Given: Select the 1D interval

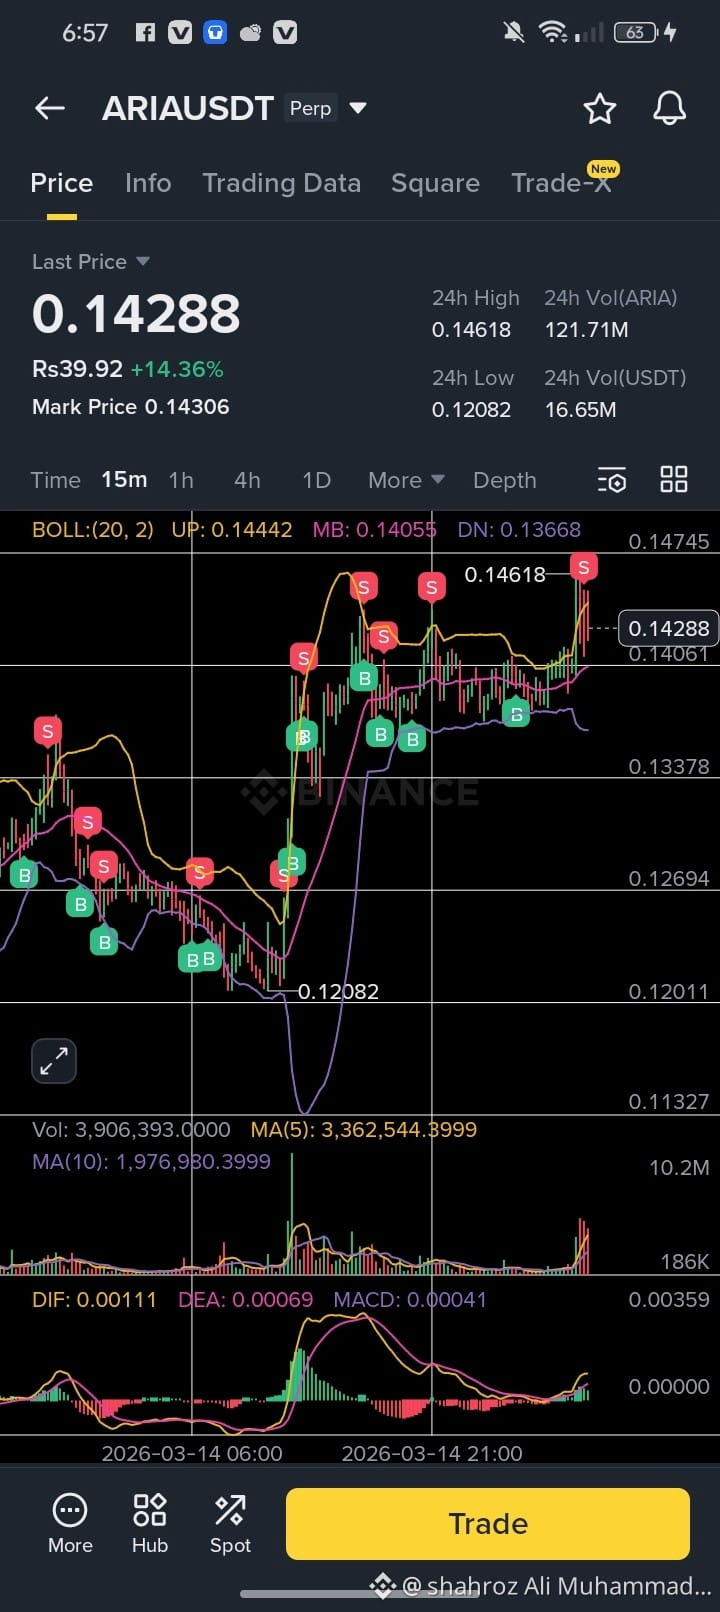Looking at the screenshot, I should 316,480.
